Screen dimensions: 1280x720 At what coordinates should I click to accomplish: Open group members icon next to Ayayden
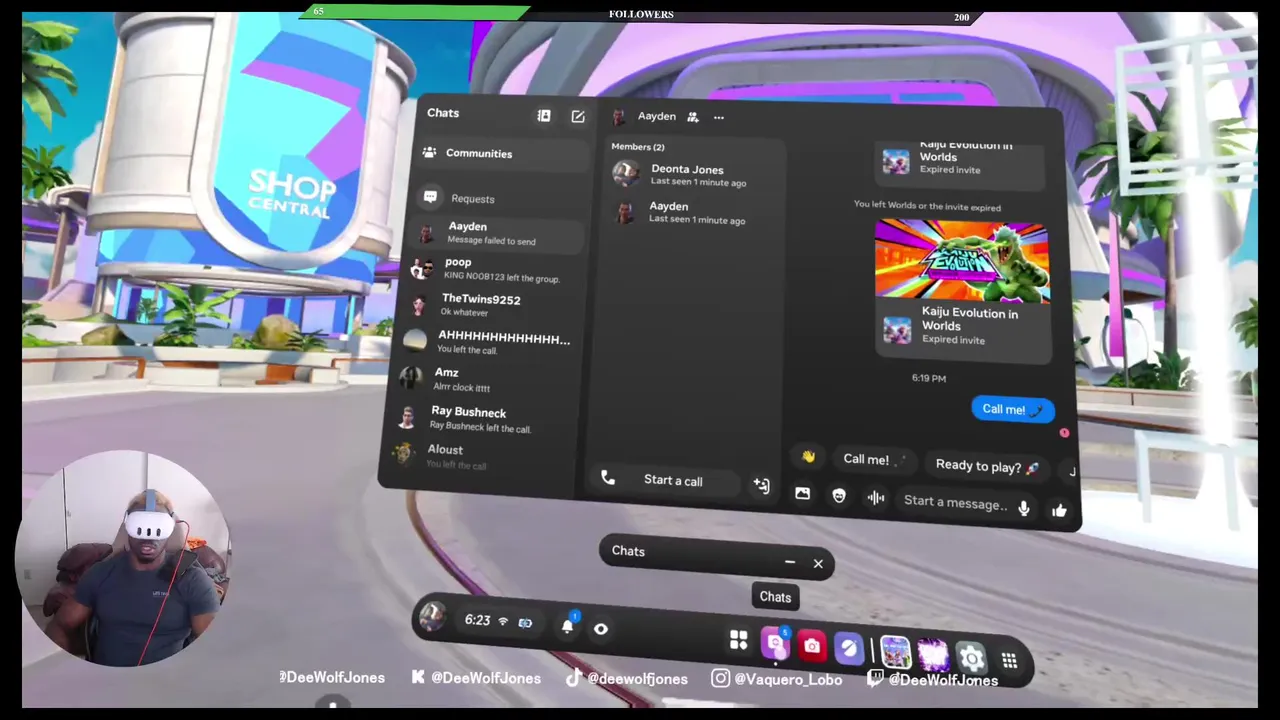click(692, 117)
